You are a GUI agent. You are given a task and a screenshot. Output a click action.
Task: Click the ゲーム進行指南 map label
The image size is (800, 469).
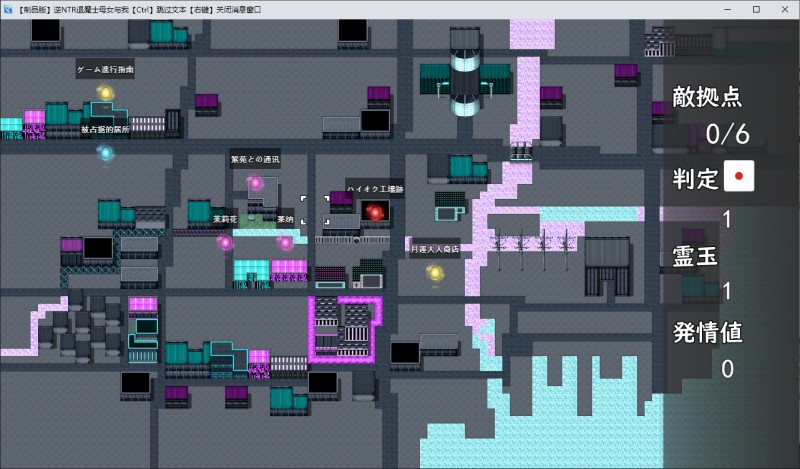point(105,70)
